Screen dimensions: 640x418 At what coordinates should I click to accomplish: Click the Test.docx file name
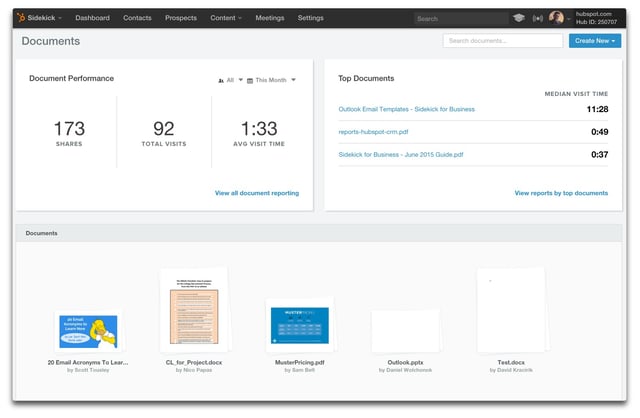(511, 362)
